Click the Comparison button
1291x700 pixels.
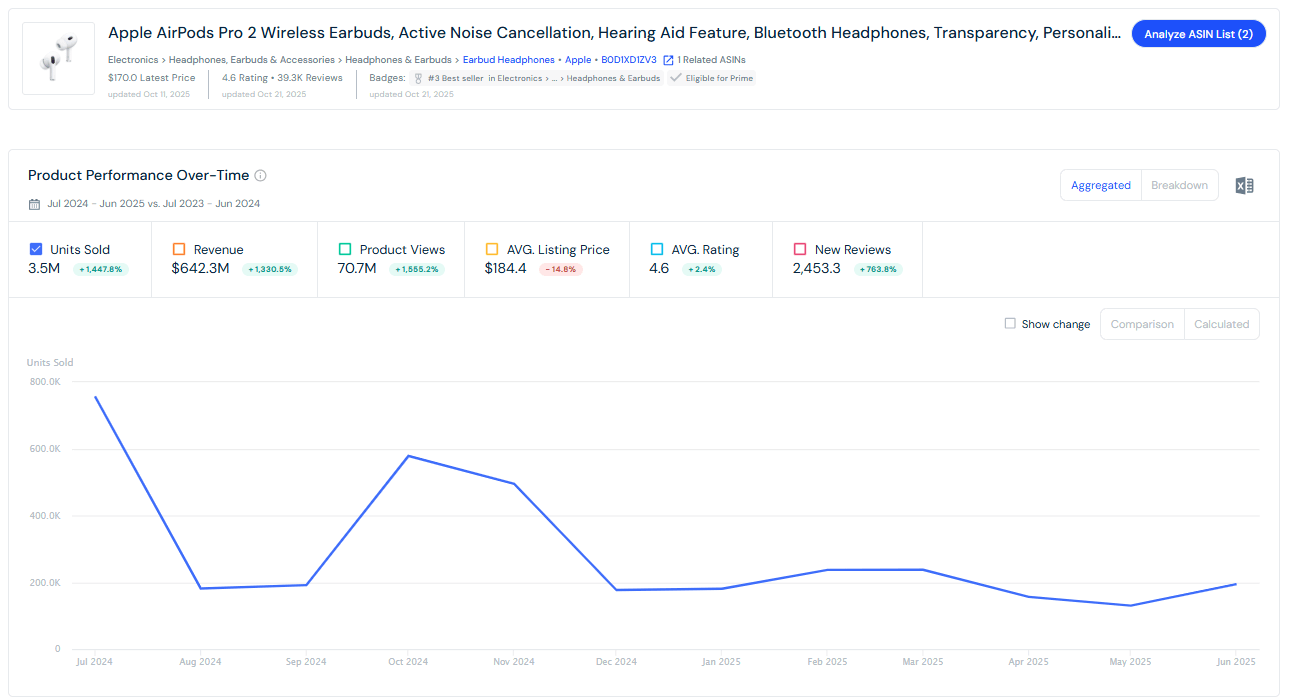1142,324
